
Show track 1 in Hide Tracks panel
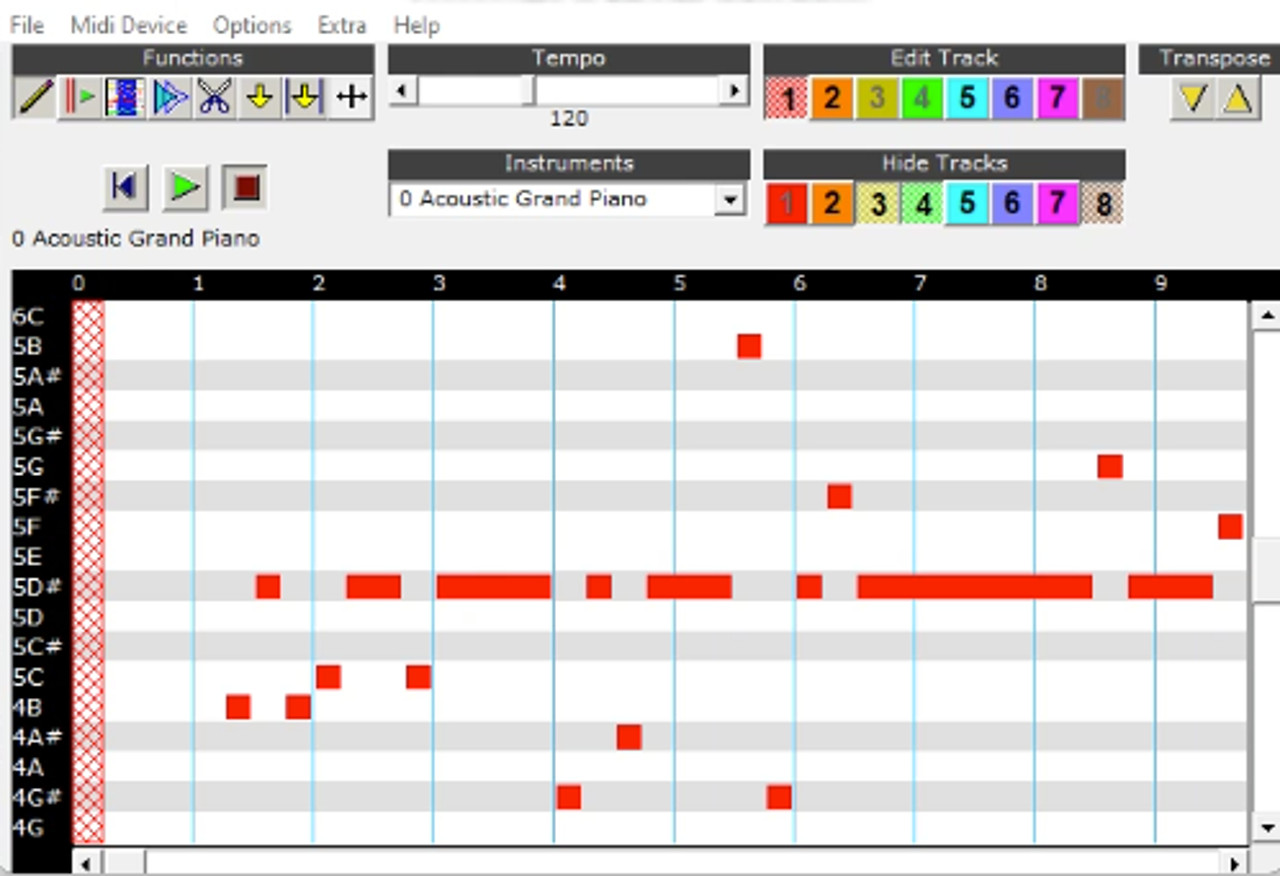(x=785, y=203)
